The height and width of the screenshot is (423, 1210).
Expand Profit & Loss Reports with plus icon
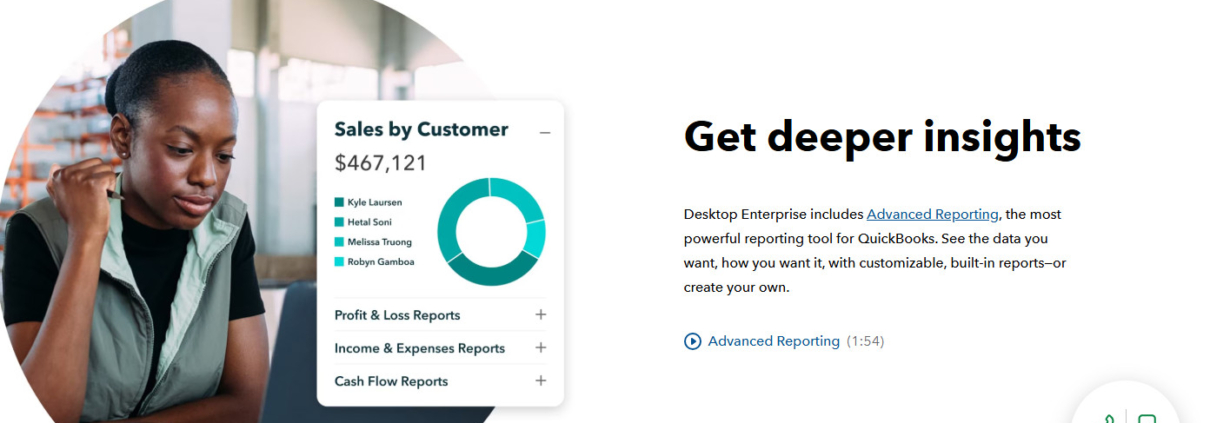(540, 315)
